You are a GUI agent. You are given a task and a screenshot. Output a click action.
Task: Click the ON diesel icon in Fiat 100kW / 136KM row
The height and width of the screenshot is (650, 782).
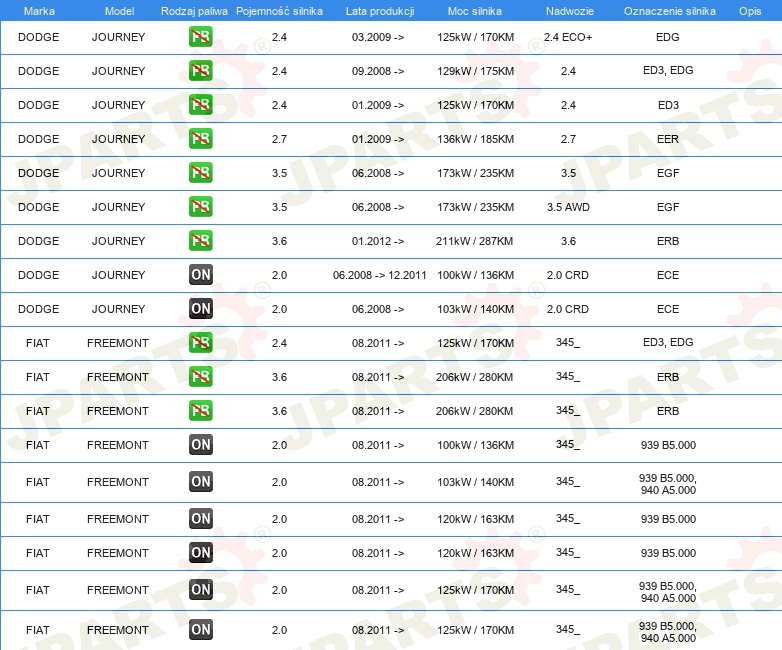point(200,444)
